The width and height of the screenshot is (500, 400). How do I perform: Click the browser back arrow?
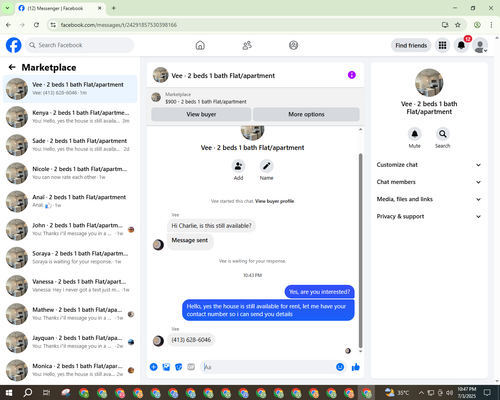coord(8,25)
